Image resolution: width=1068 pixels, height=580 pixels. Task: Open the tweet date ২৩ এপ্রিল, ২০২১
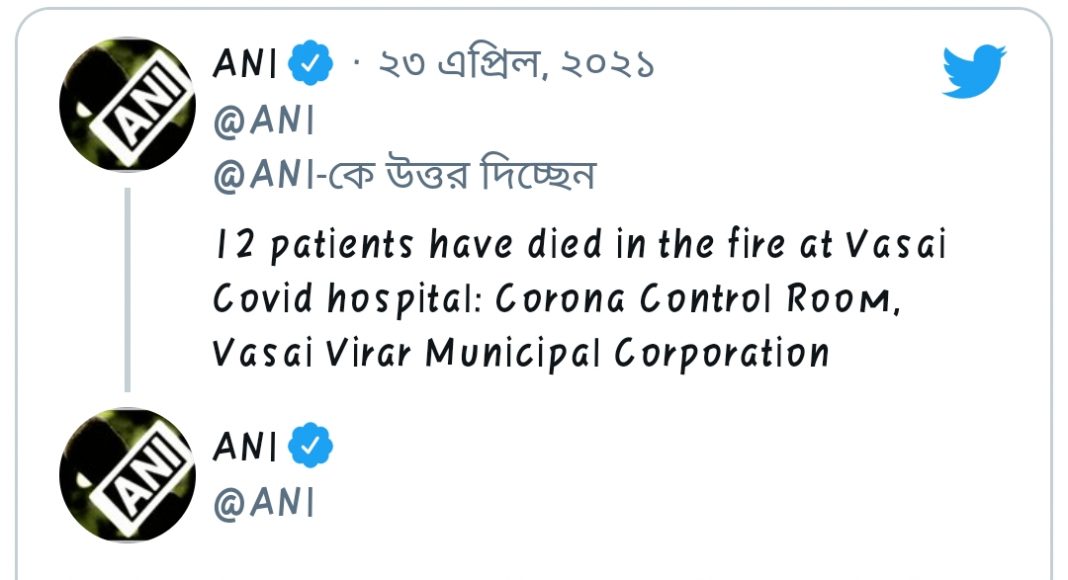(x=514, y=66)
